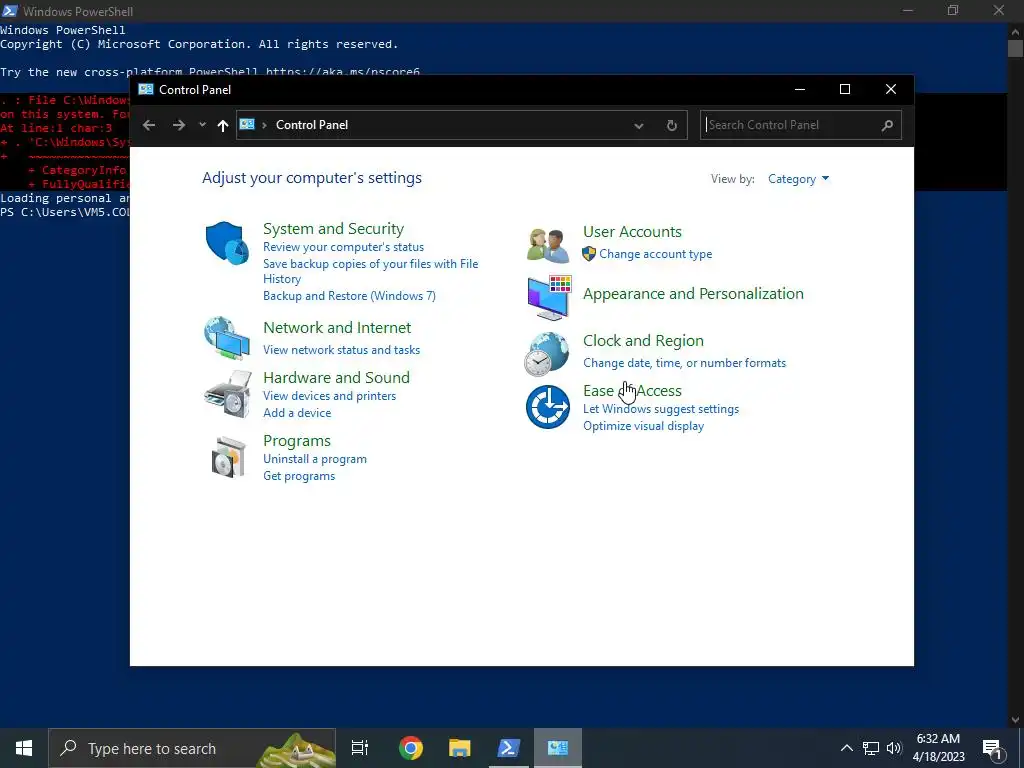Click Appearance and Personalization monitor icon
1024x768 pixels.
tap(549, 298)
